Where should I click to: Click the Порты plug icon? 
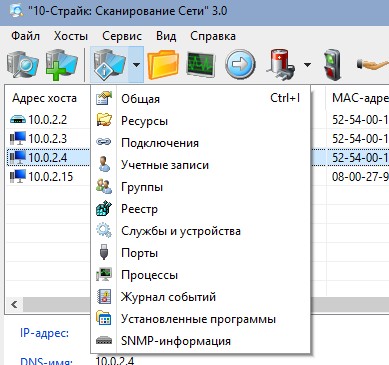coord(104,252)
